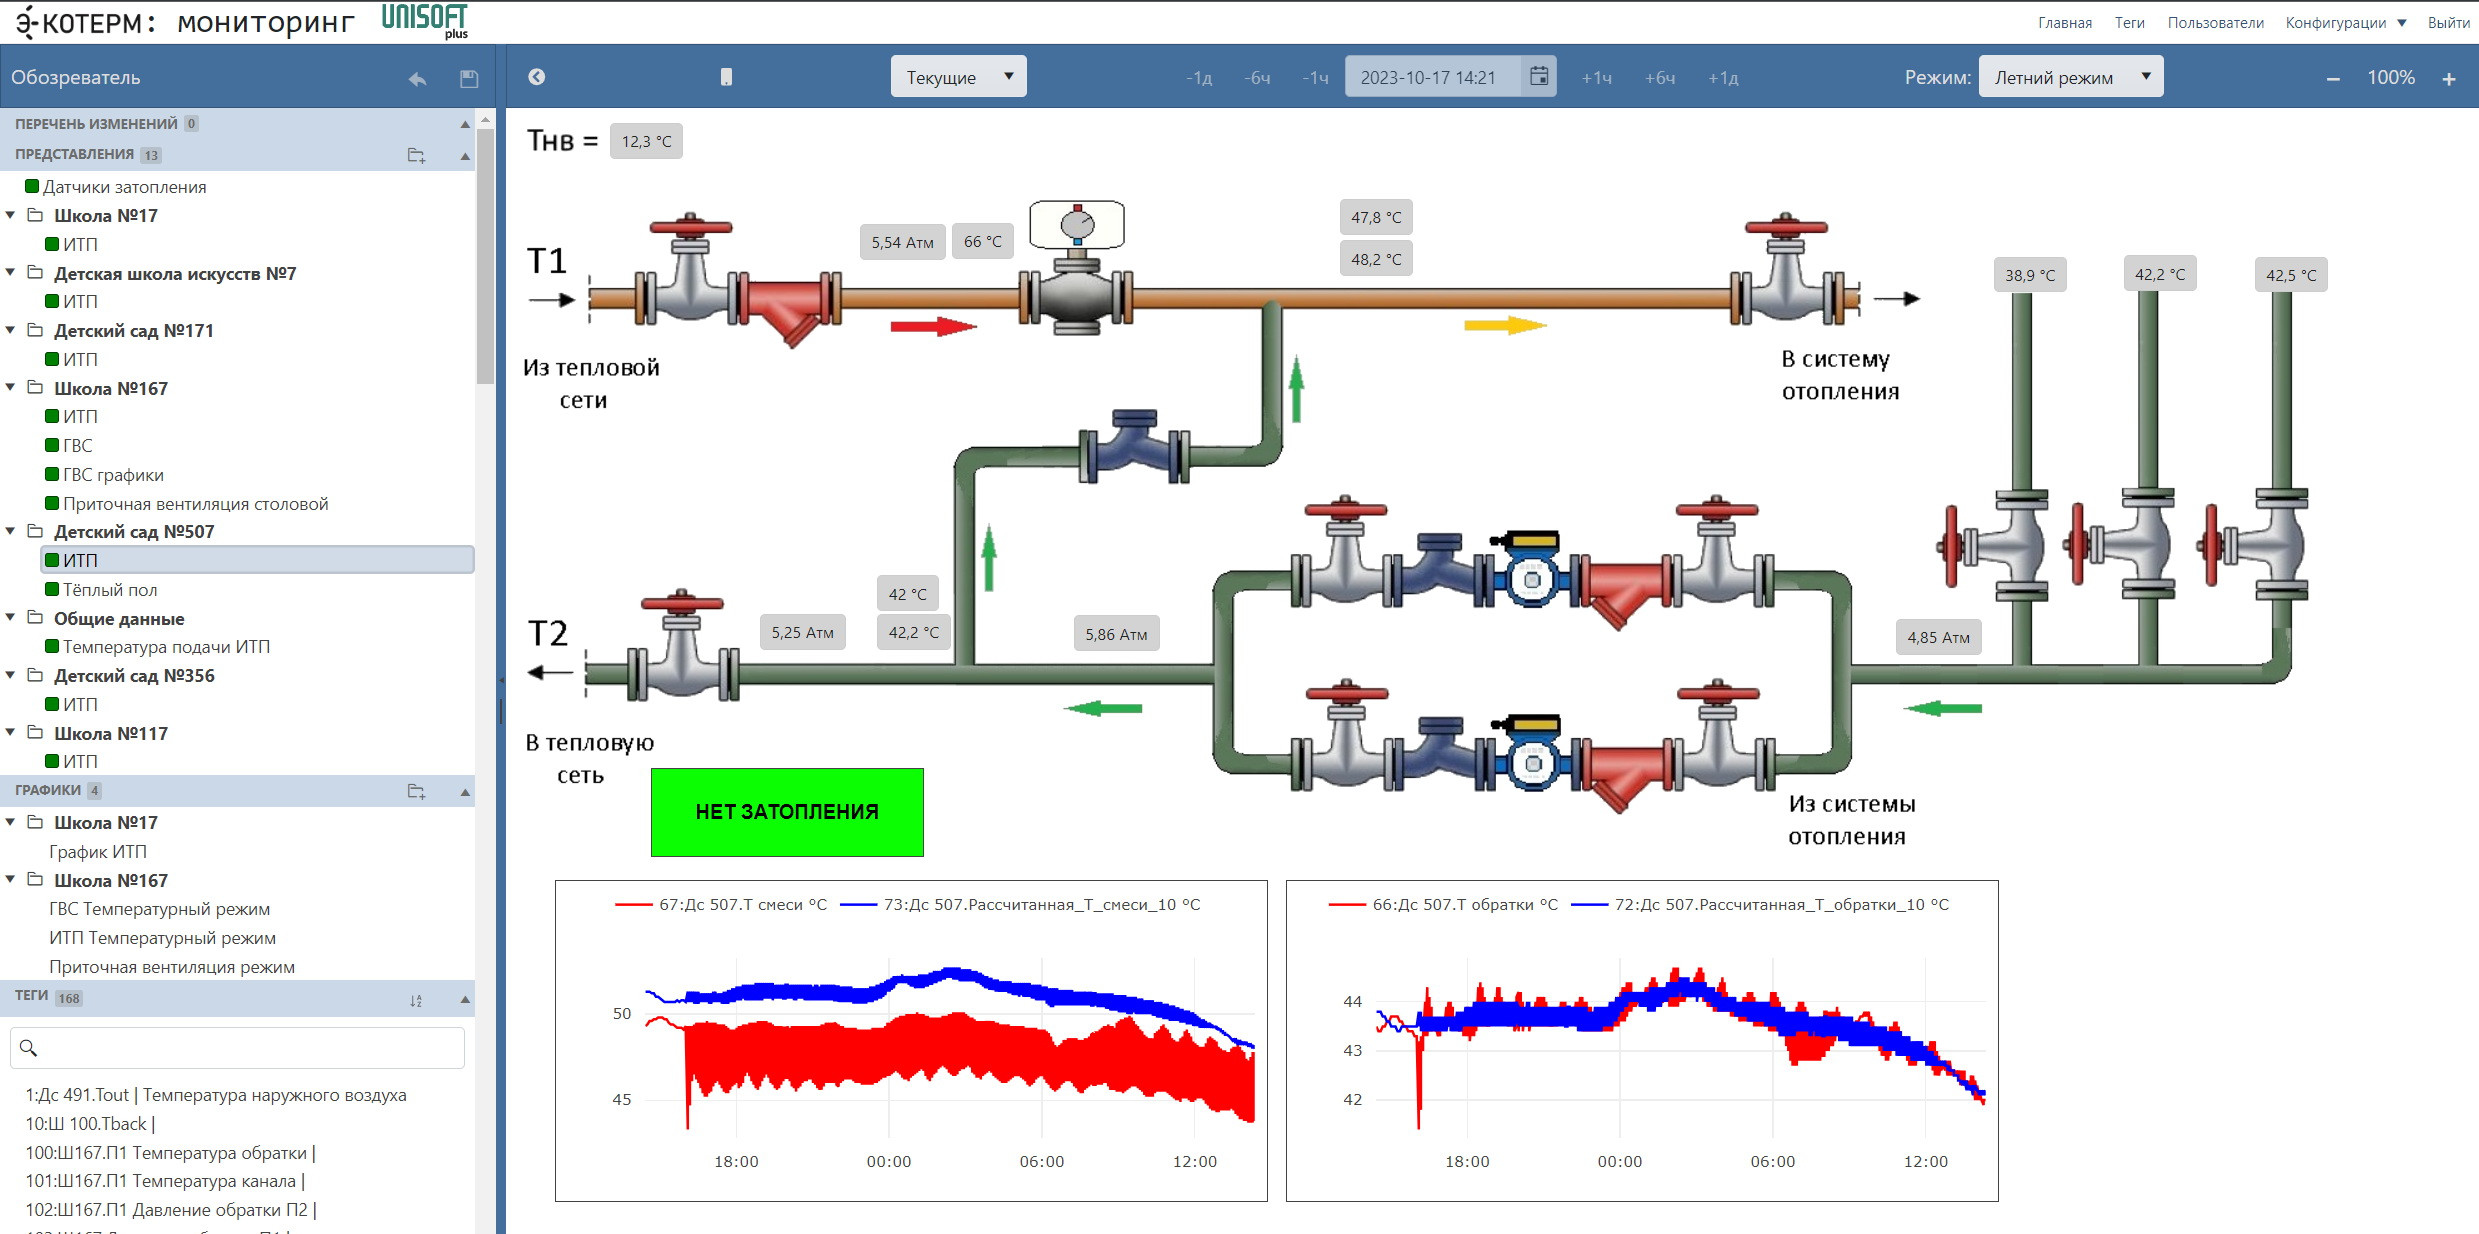
Task: Click the tags search input field
Action: 237,1047
